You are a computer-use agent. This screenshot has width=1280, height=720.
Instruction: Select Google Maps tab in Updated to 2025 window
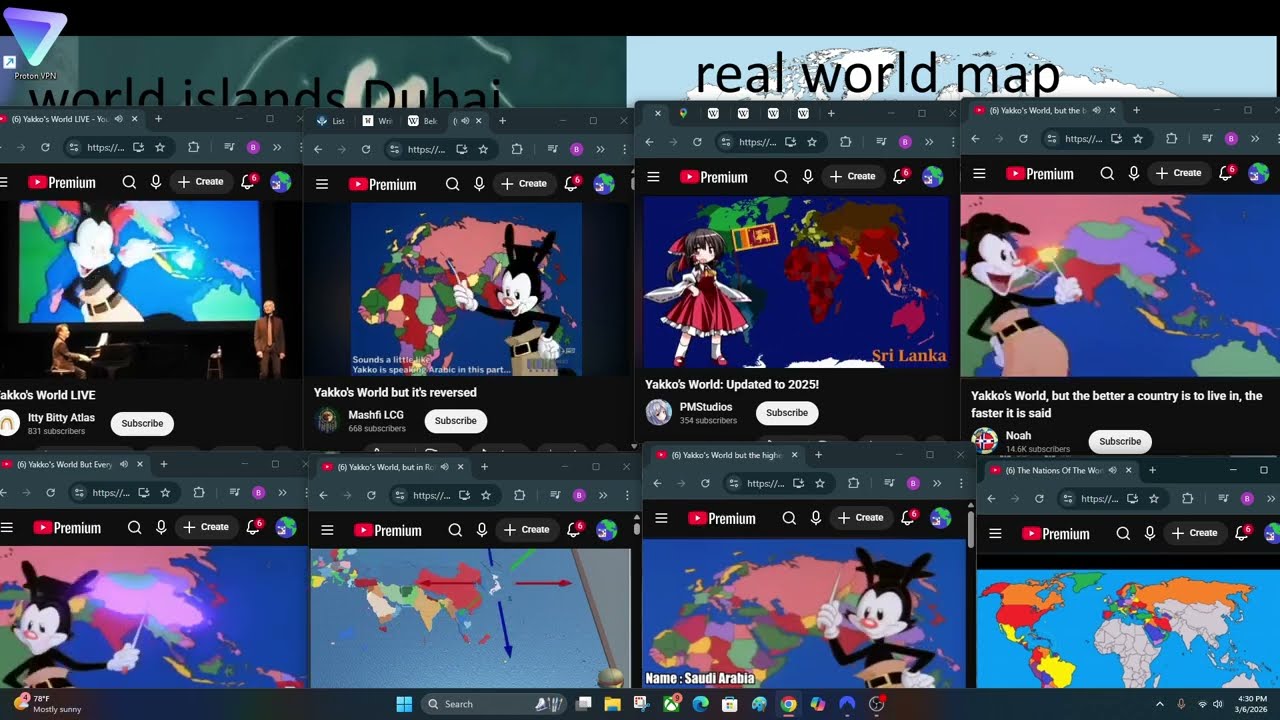pos(683,113)
